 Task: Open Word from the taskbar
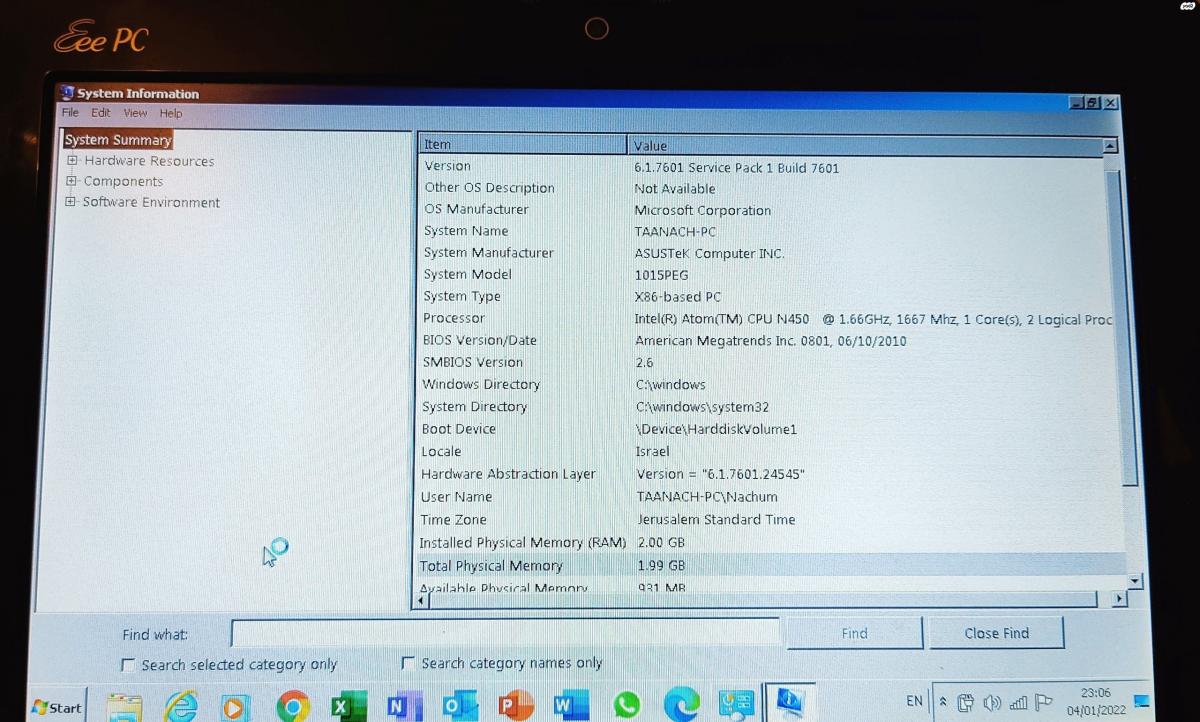[569, 706]
